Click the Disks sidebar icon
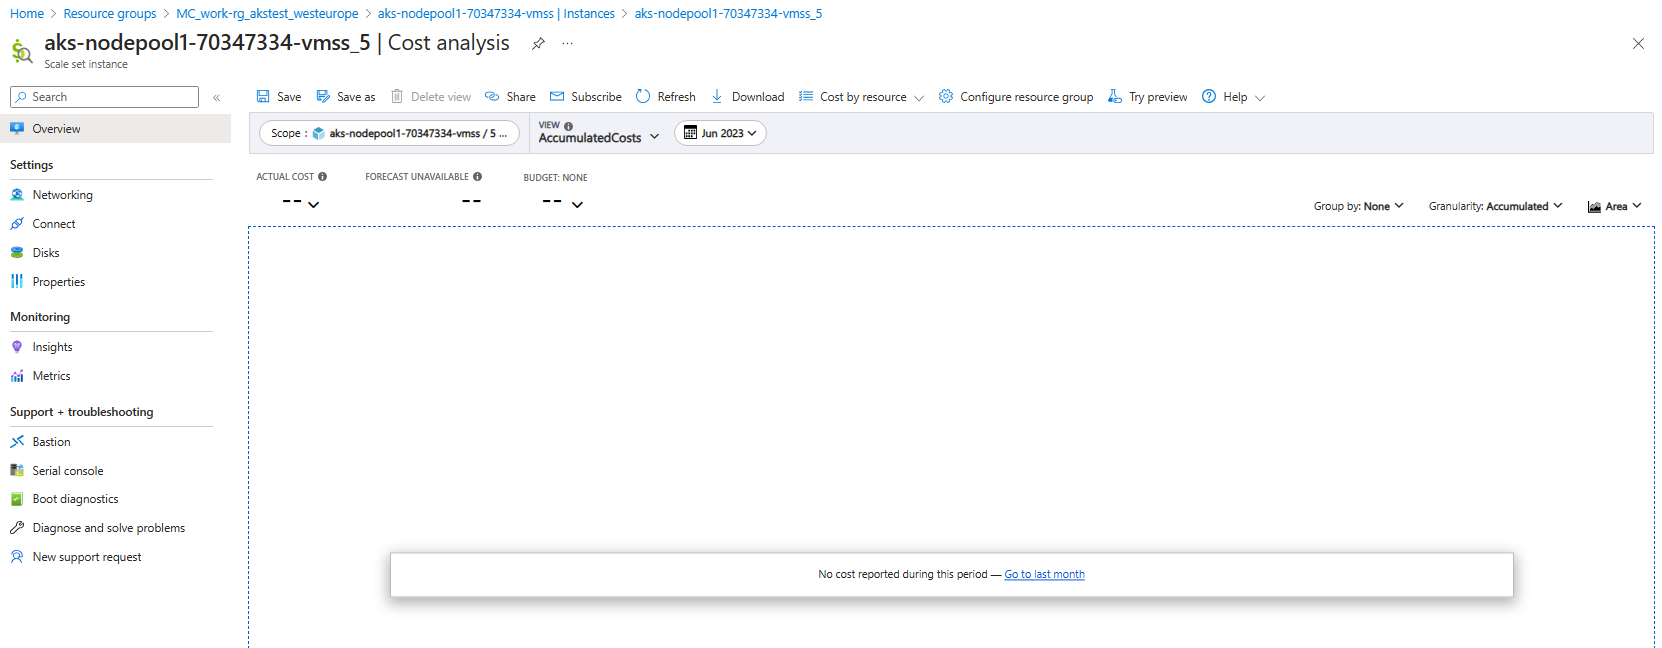 click(x=17, y=253)
